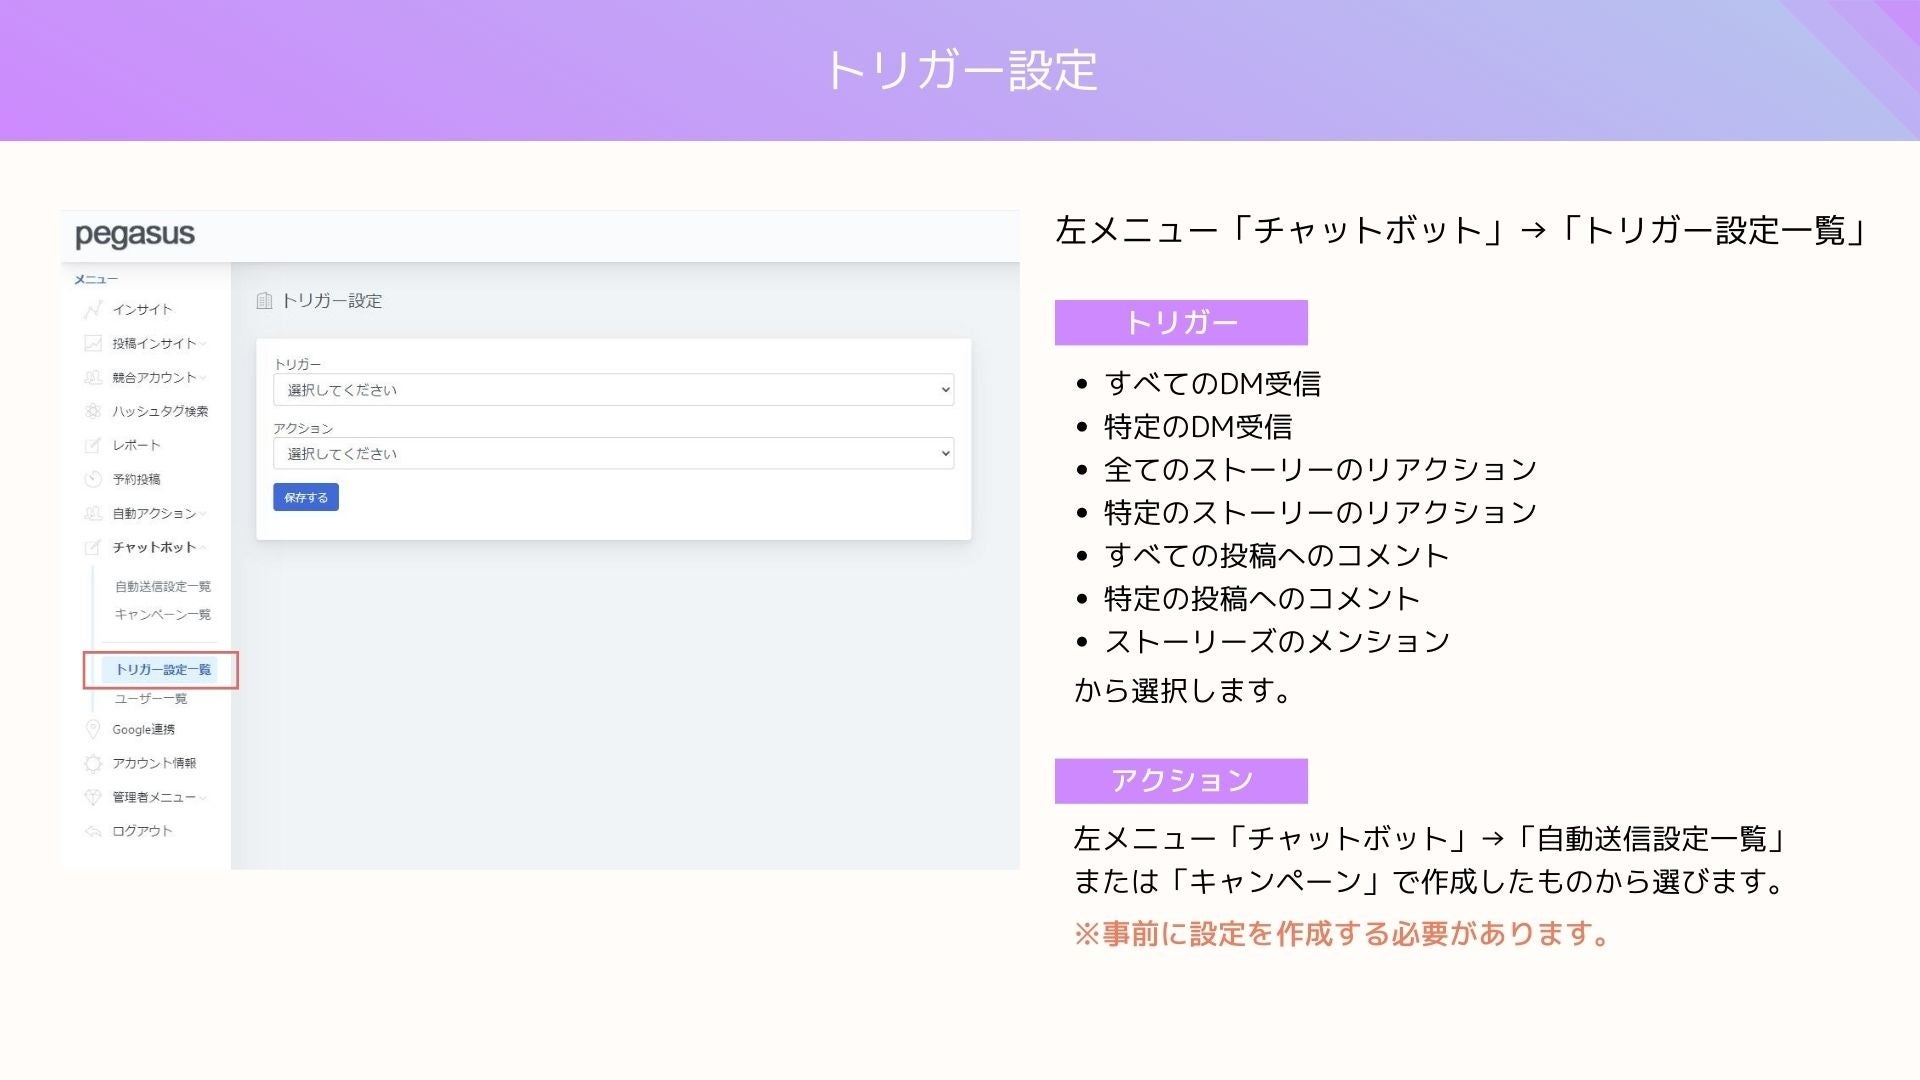This screenshot has width=1920, height=1080.
Task: Go to キャンペーン一覧 submenu item
Action: point(162,615)
